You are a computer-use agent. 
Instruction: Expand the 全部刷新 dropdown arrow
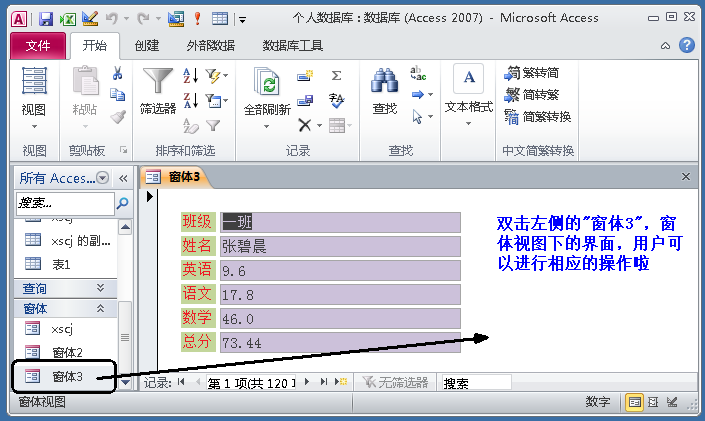pos(266,127)
